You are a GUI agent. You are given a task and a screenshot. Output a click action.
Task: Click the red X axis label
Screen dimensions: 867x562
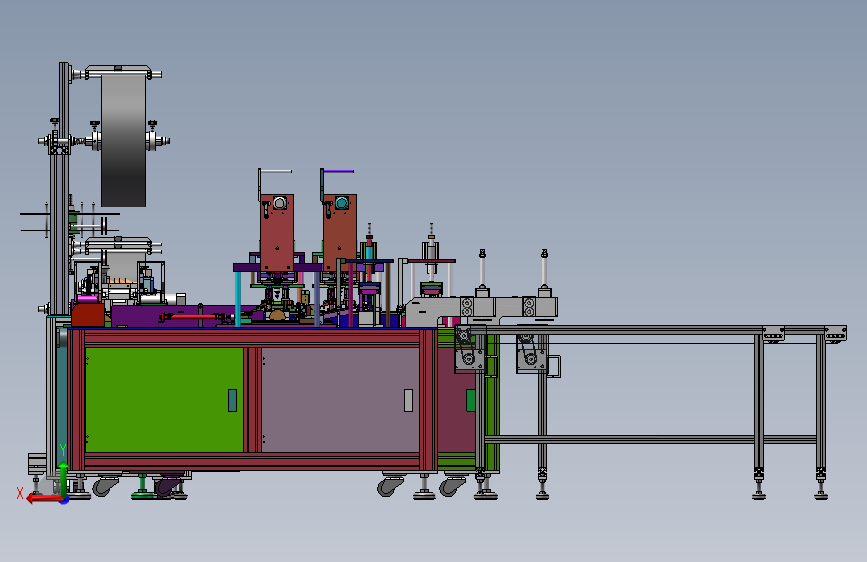point(20,493)
